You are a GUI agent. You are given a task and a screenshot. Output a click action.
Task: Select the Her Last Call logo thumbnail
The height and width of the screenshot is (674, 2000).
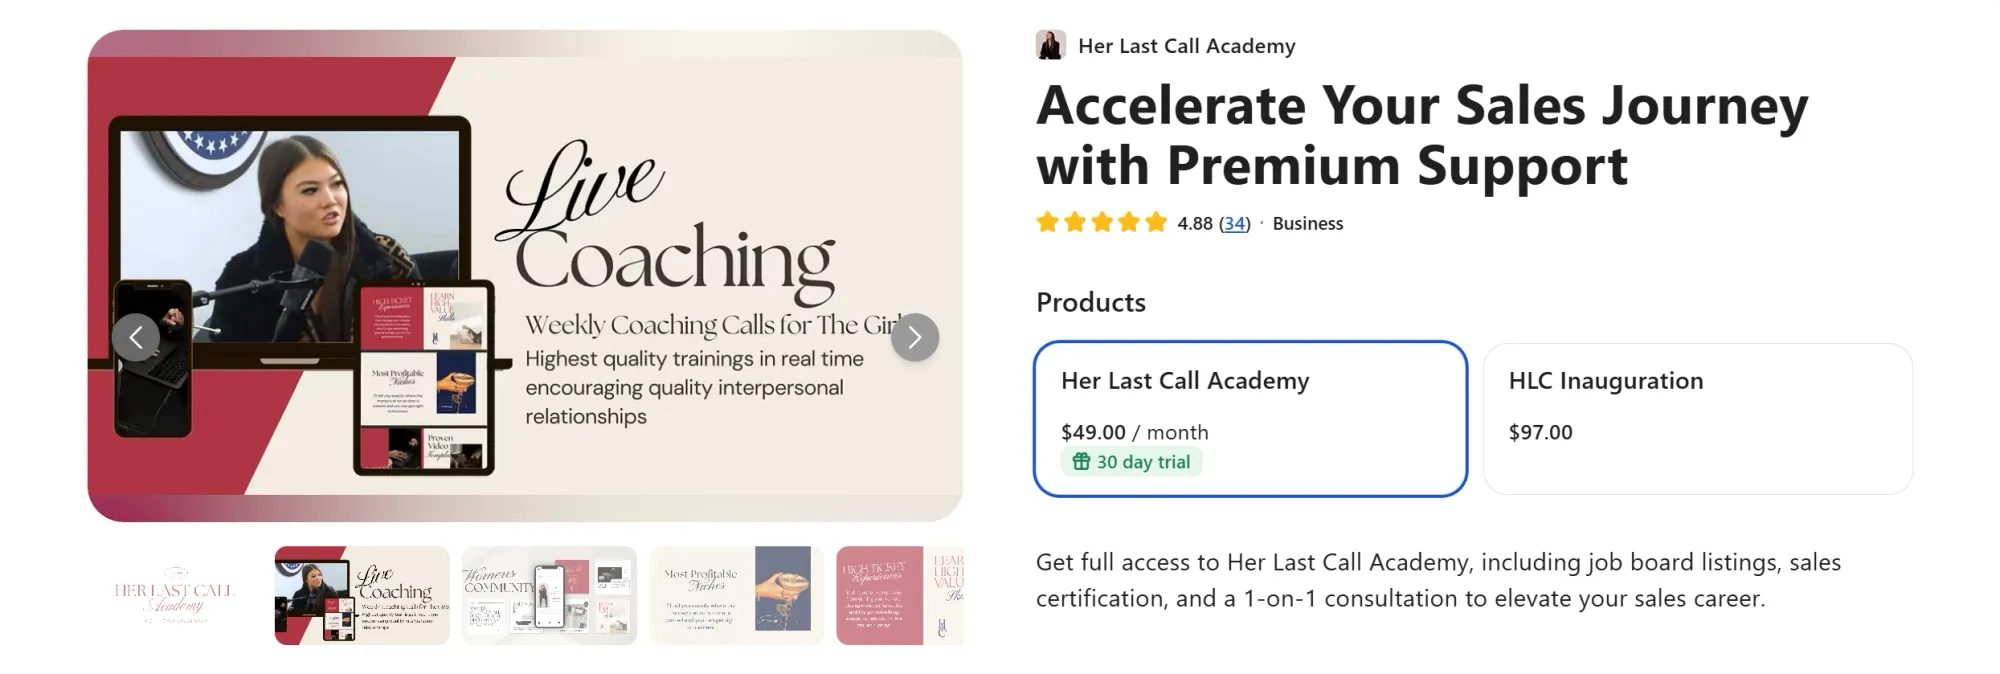click(174, 596)
